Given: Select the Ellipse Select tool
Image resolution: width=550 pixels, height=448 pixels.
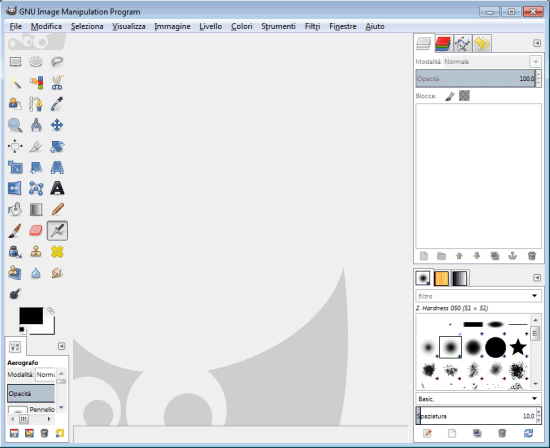Looking at the screenshot, I should 36,62.
